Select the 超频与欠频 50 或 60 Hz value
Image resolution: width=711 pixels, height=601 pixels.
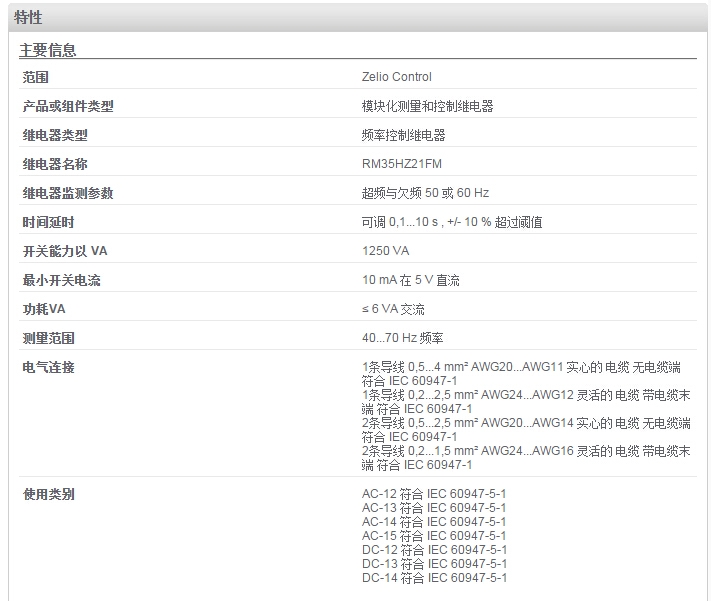(x=425, y=193)
